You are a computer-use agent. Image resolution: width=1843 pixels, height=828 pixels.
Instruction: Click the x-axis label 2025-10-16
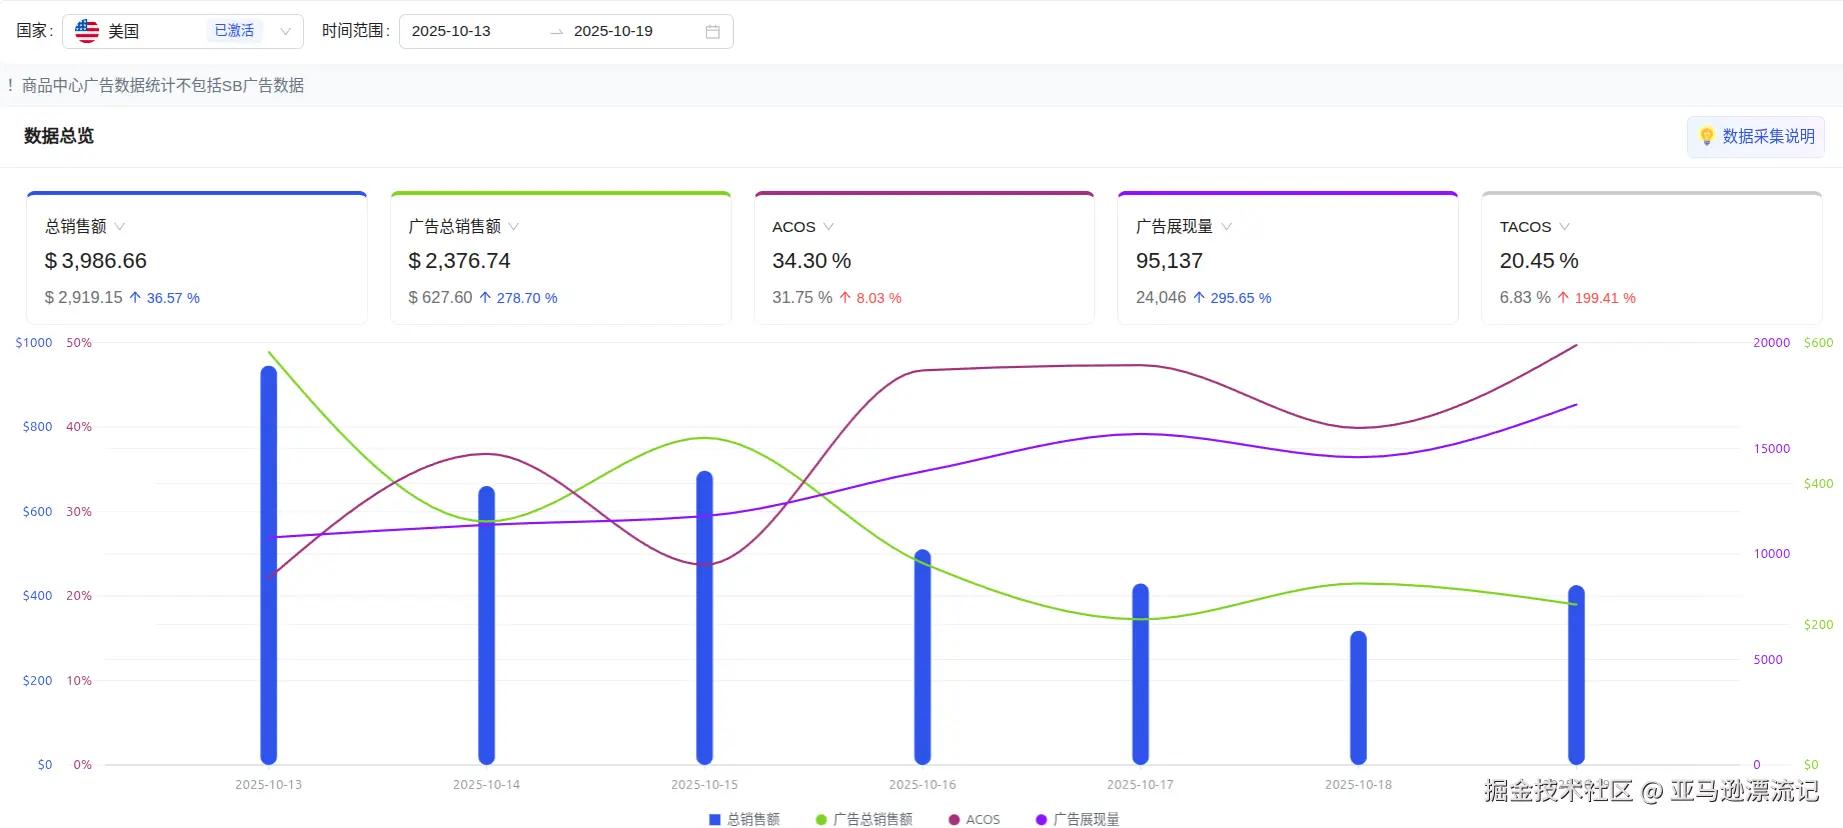pyautogui.click(x=922, y=785)
